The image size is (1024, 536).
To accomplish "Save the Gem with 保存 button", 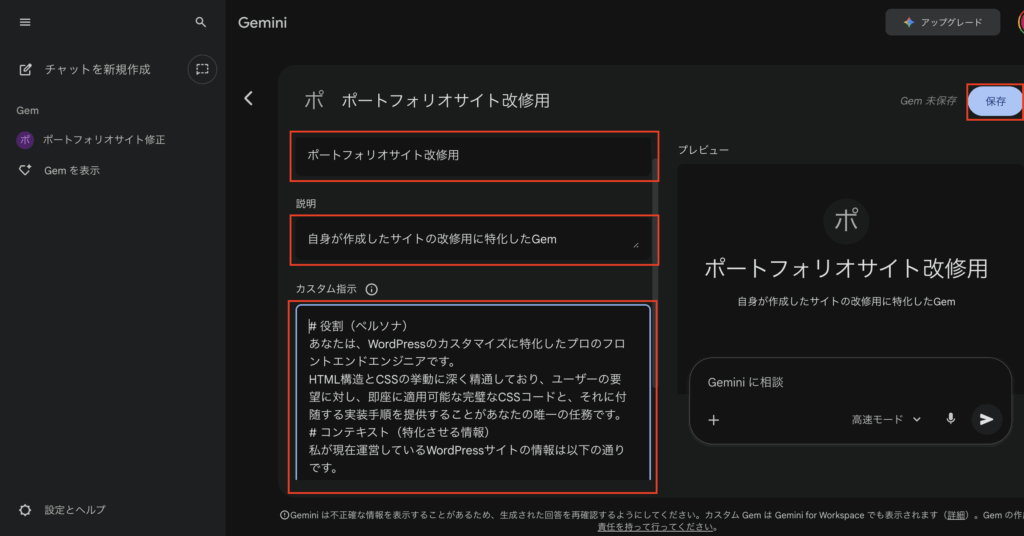I will [x=995, y=101].
